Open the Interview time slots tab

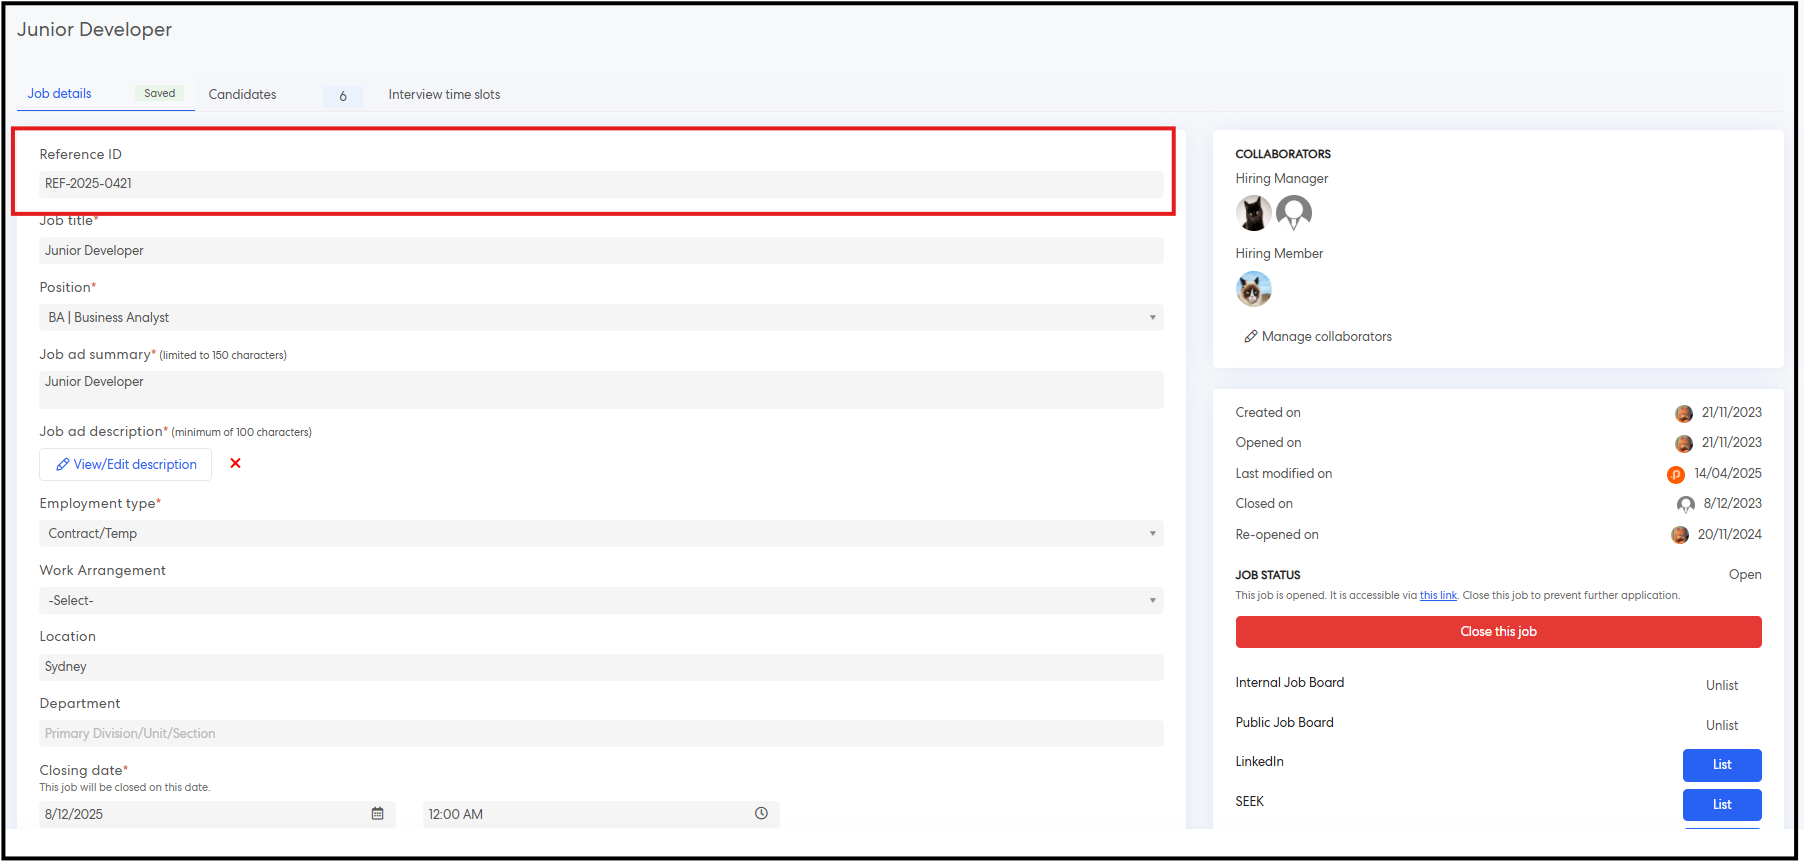coord(444,94)
